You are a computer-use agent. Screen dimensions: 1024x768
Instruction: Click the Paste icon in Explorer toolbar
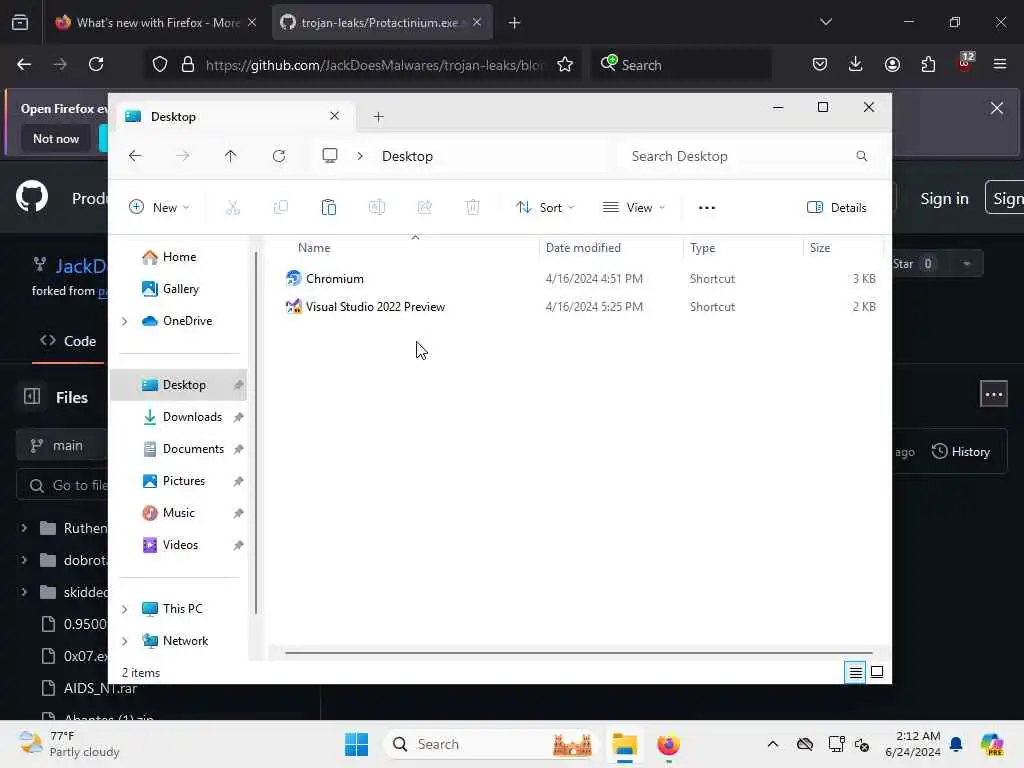[328, 208]
